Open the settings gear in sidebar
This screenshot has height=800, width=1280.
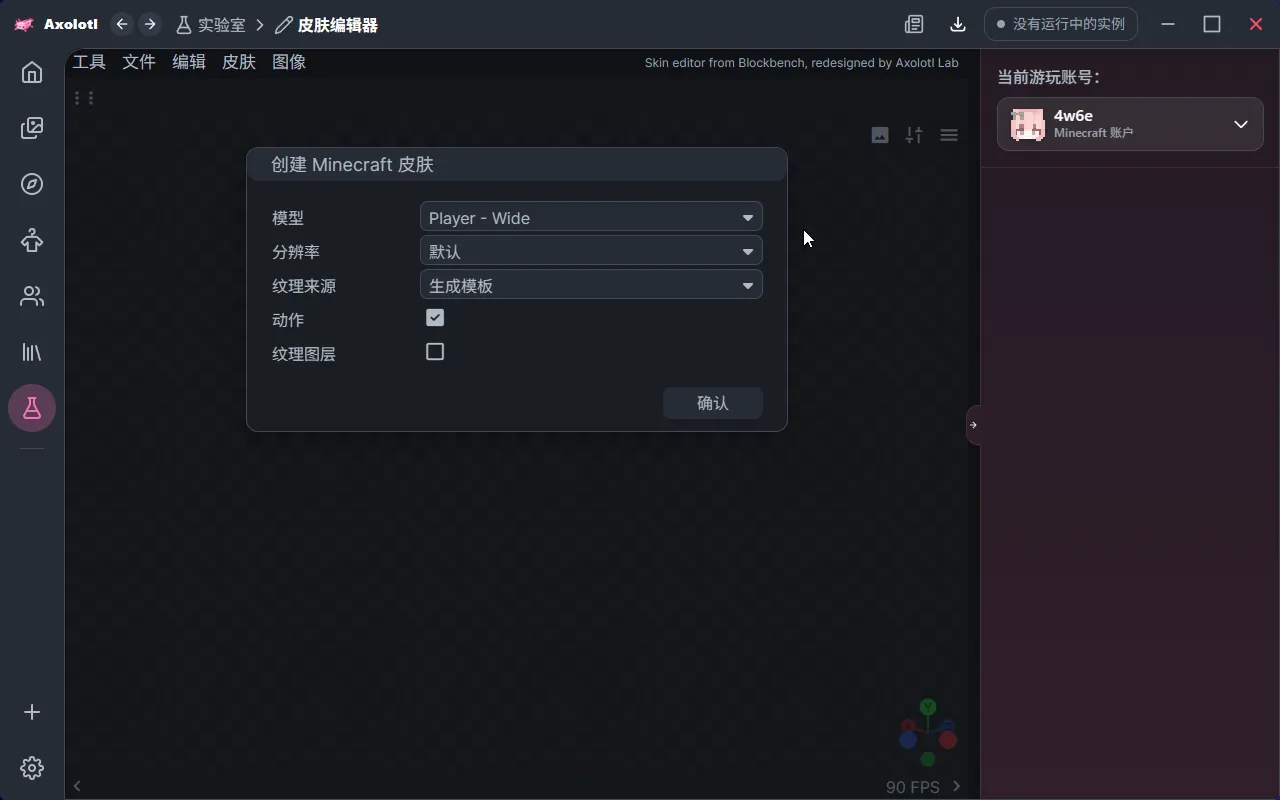[32, 768]
